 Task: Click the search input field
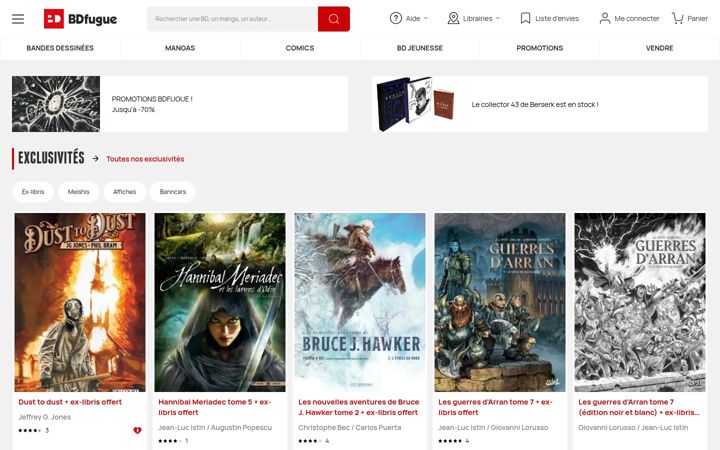[232, 19]
